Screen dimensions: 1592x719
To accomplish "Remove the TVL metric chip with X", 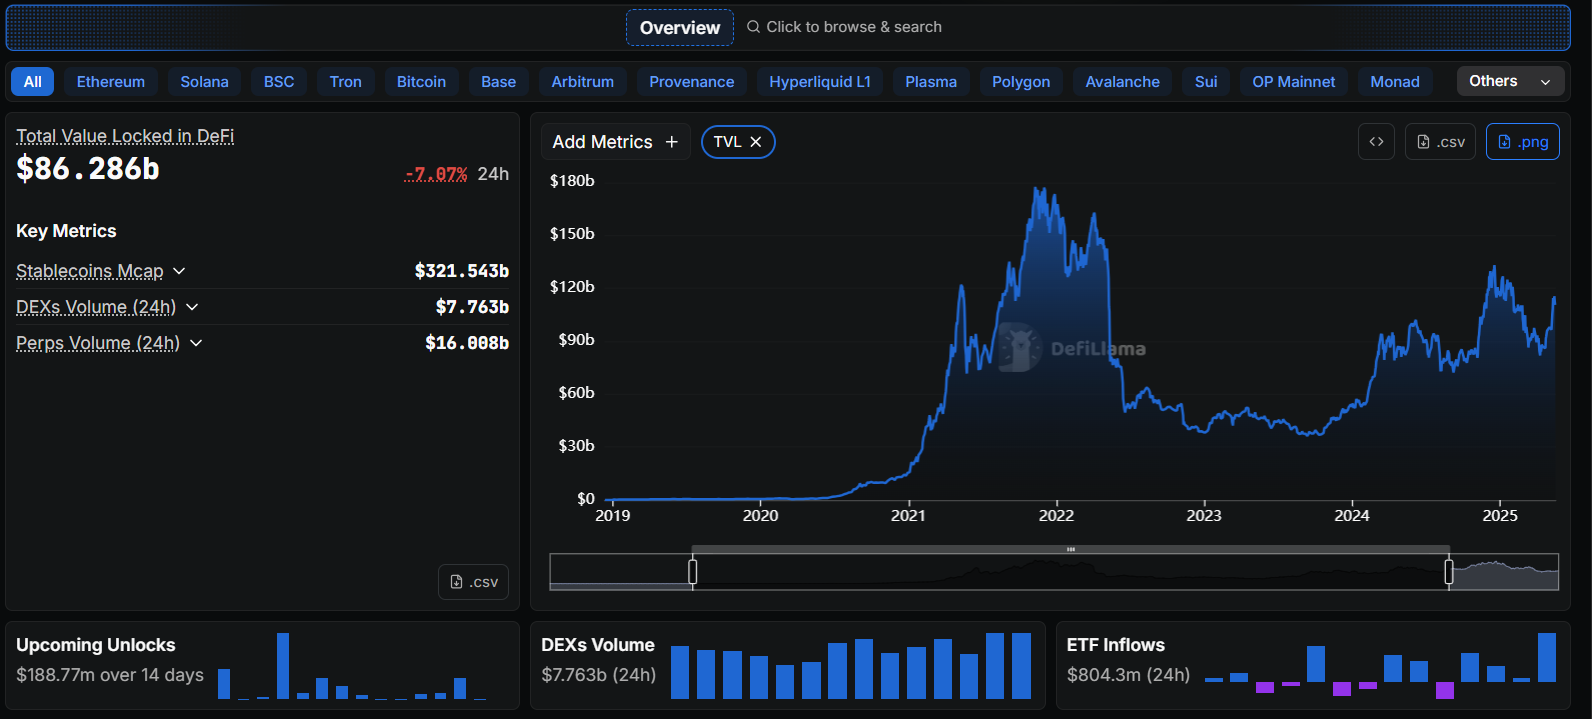I will coord(756,142).
